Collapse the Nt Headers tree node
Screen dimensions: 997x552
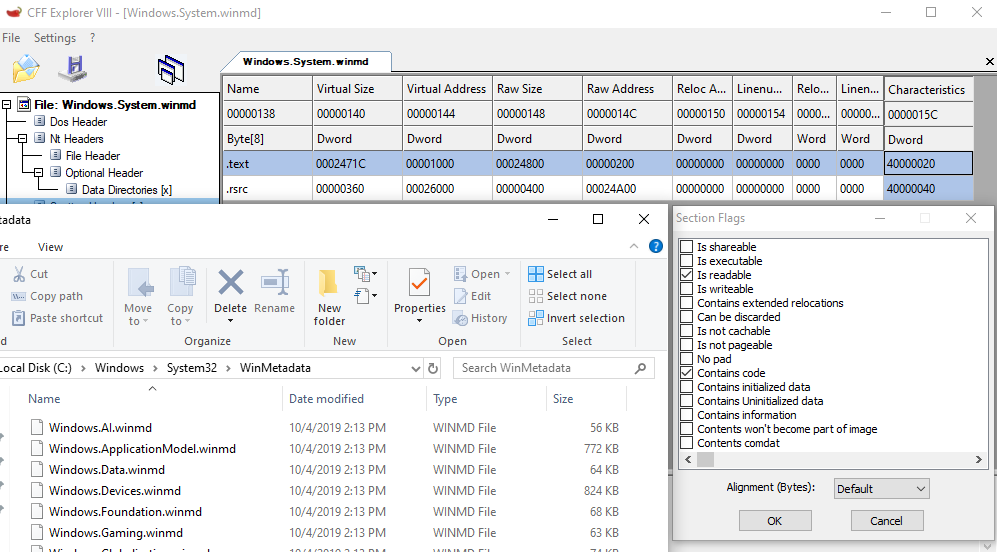click(x=22, y=139)
